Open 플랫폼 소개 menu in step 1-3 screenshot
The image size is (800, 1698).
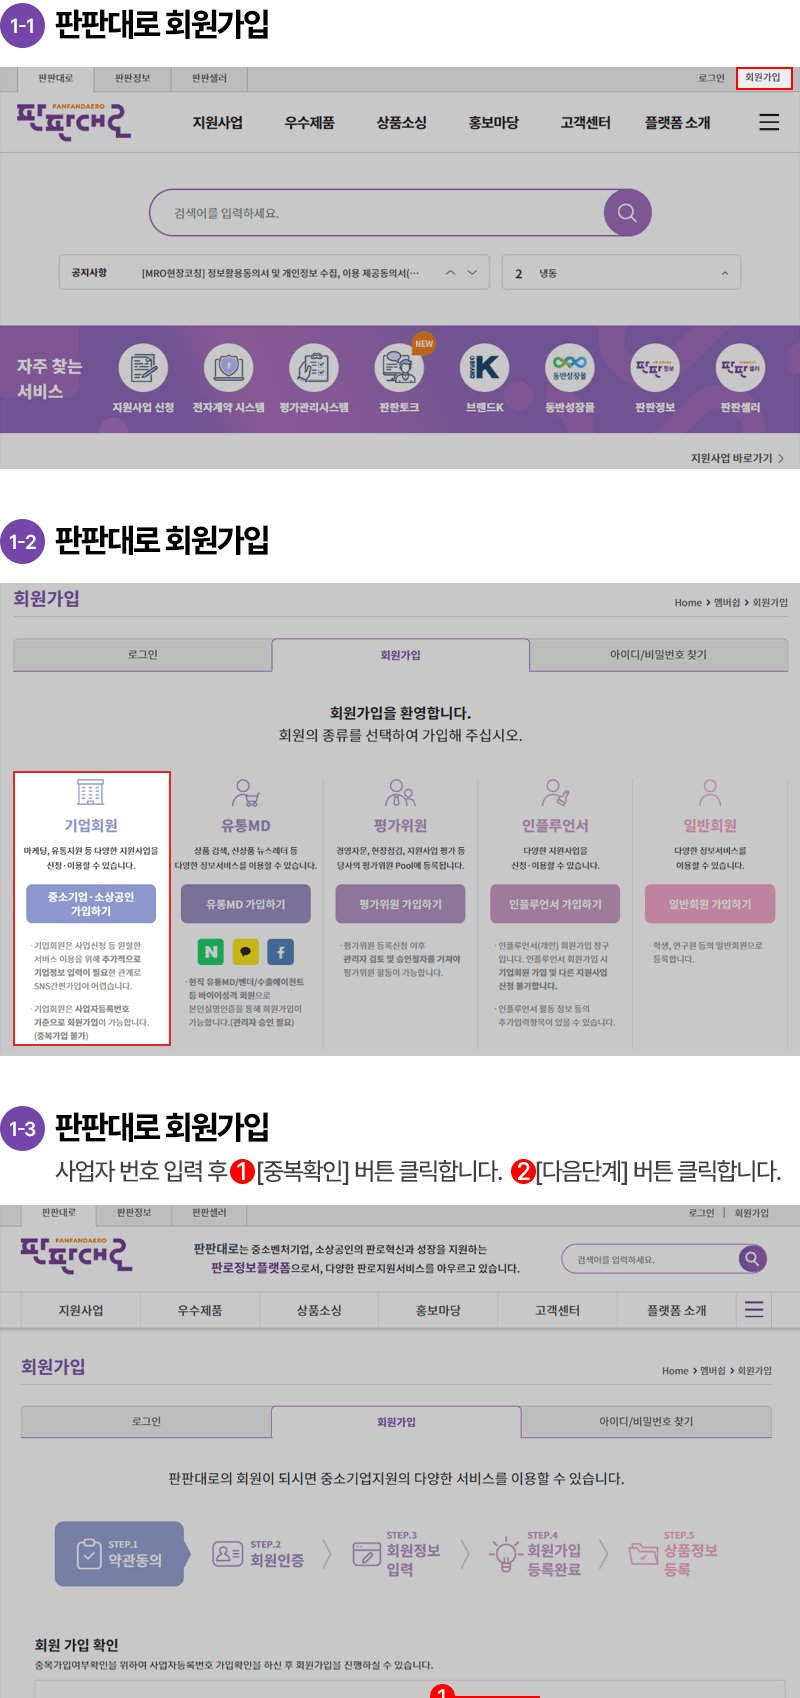click(677, 1310)
